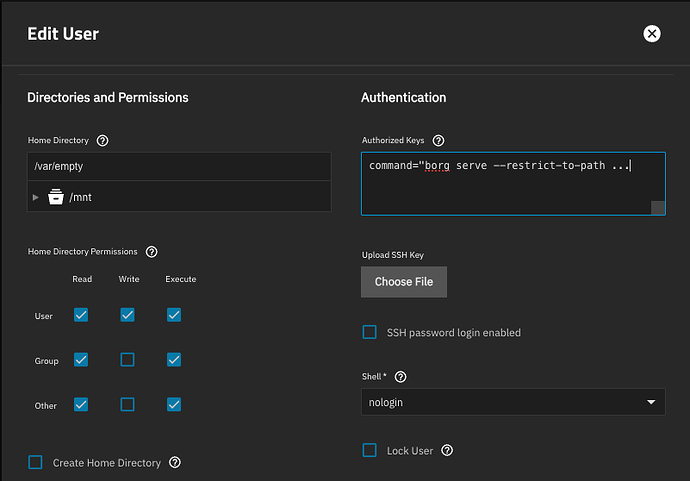This screenshot has width=690, height=481.
Task: Toggle the Lock User checkbox
Action: pos(370,450)
